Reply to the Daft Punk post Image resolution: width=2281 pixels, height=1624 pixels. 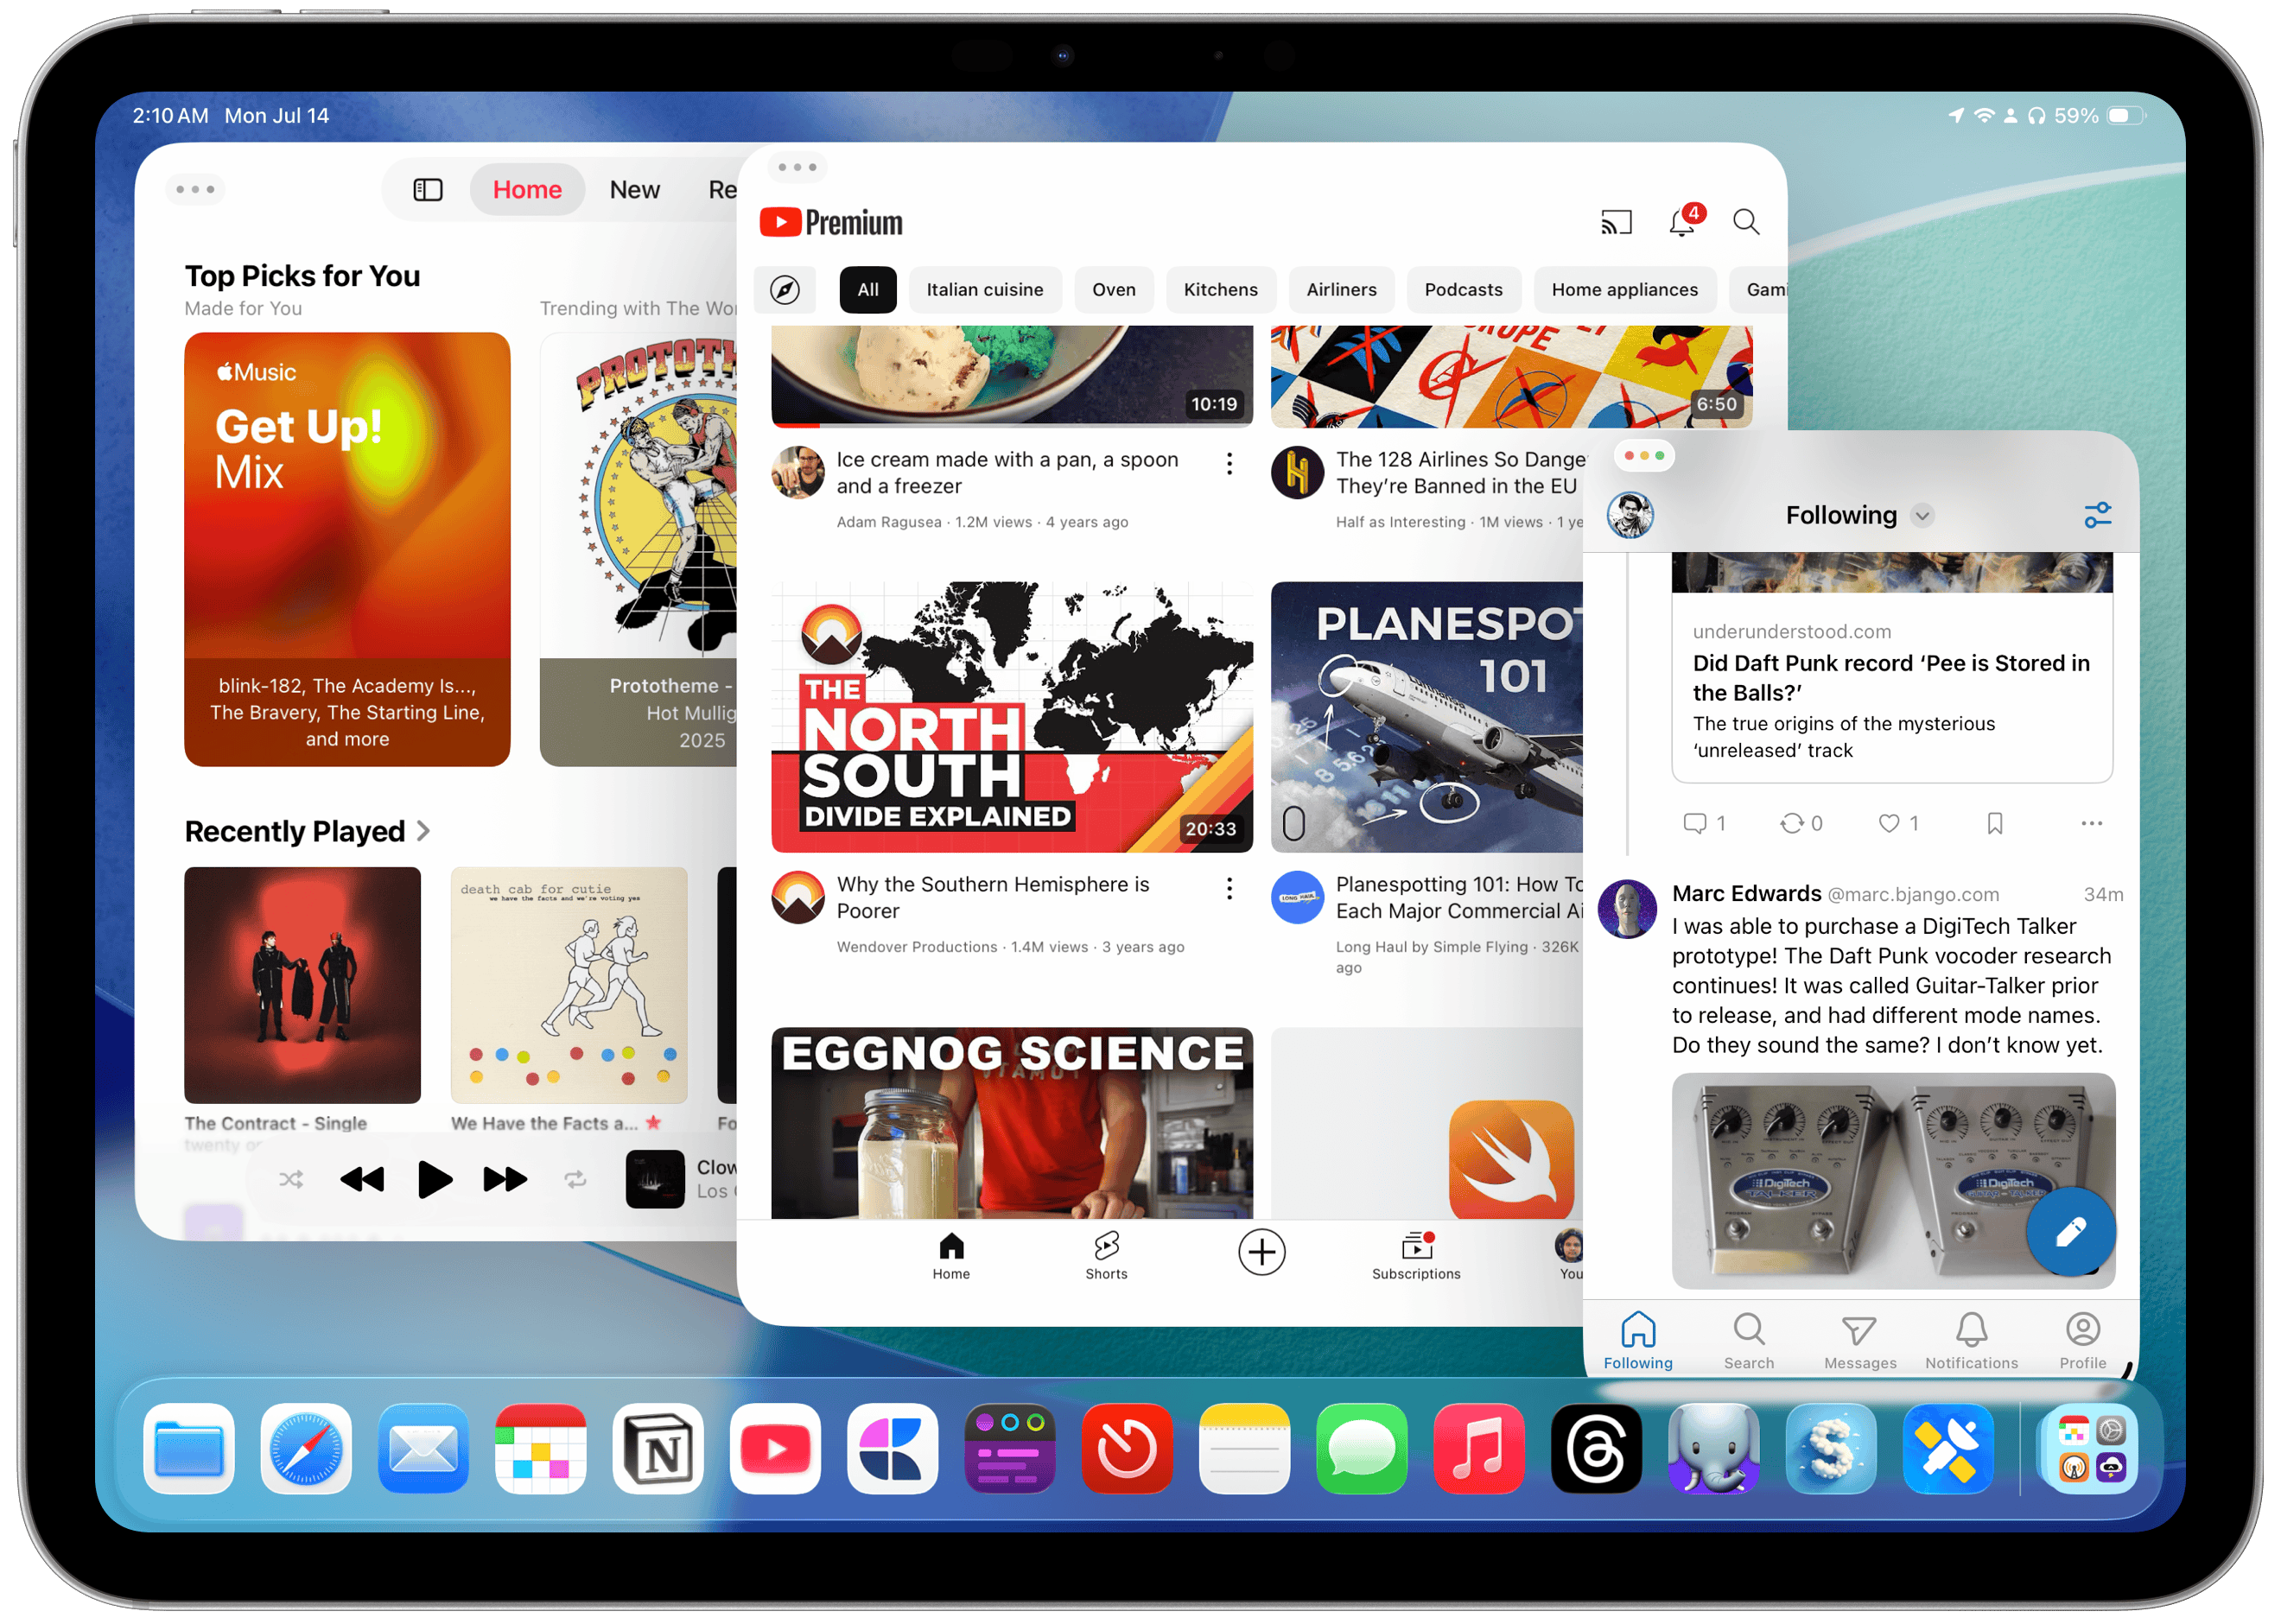[x=1704, y=823]
